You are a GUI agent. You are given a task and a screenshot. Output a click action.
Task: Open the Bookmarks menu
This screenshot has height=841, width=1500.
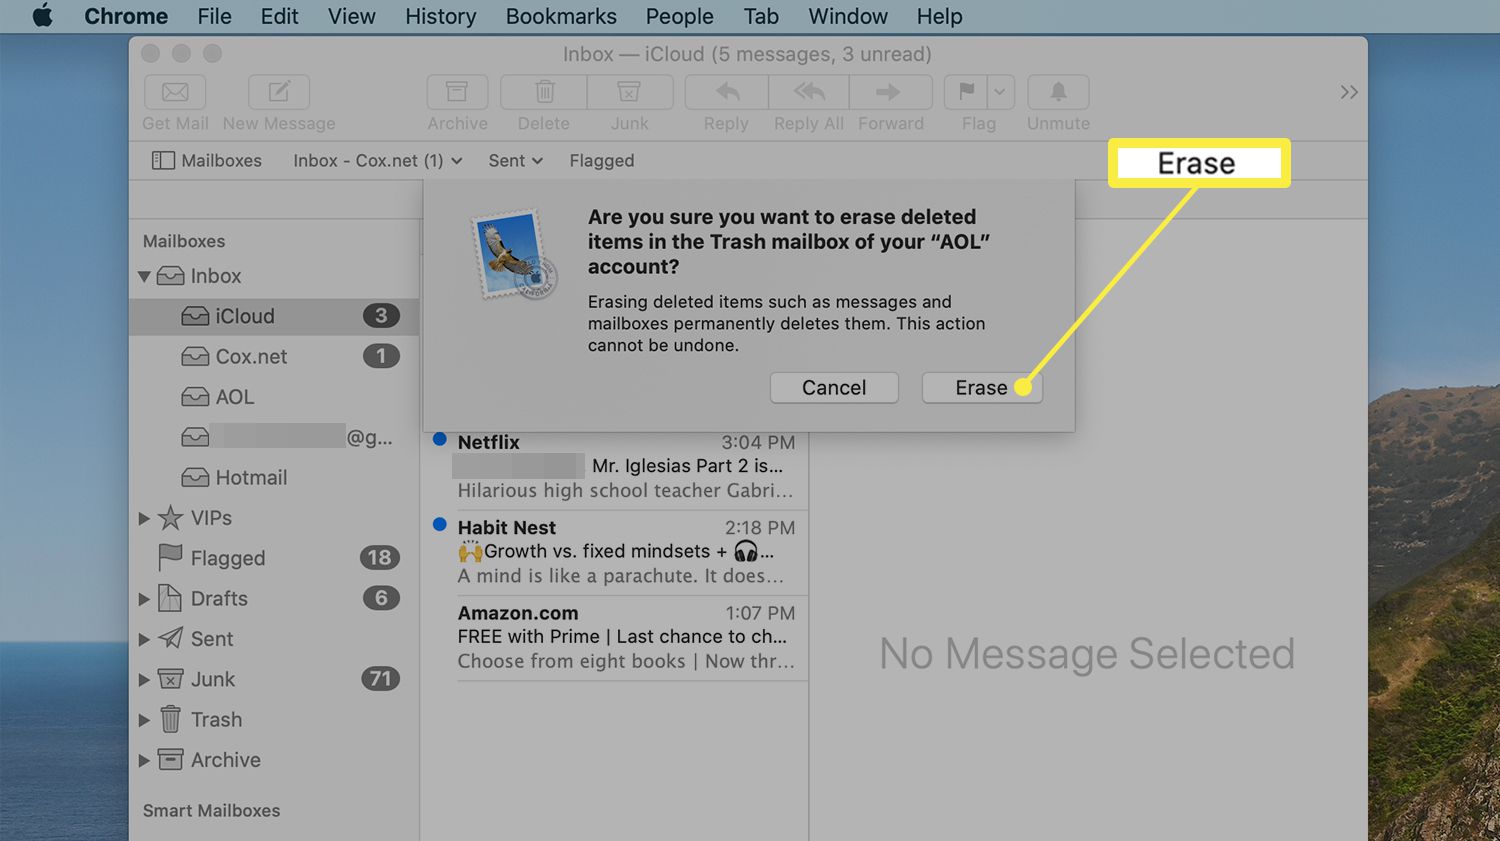point(561,16)
